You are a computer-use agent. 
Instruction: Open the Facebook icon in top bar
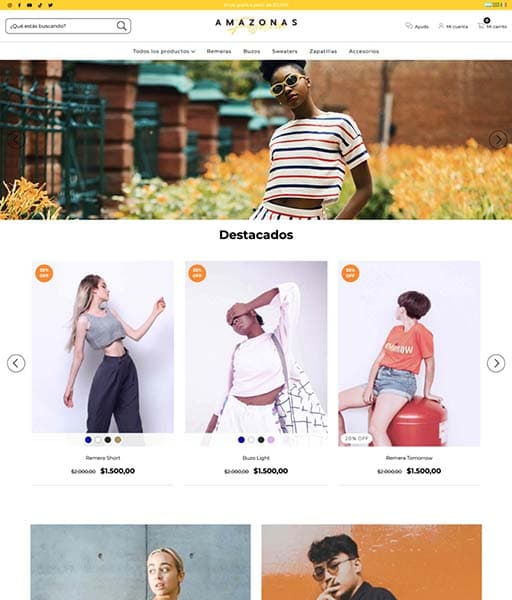[x=20, y=5]
